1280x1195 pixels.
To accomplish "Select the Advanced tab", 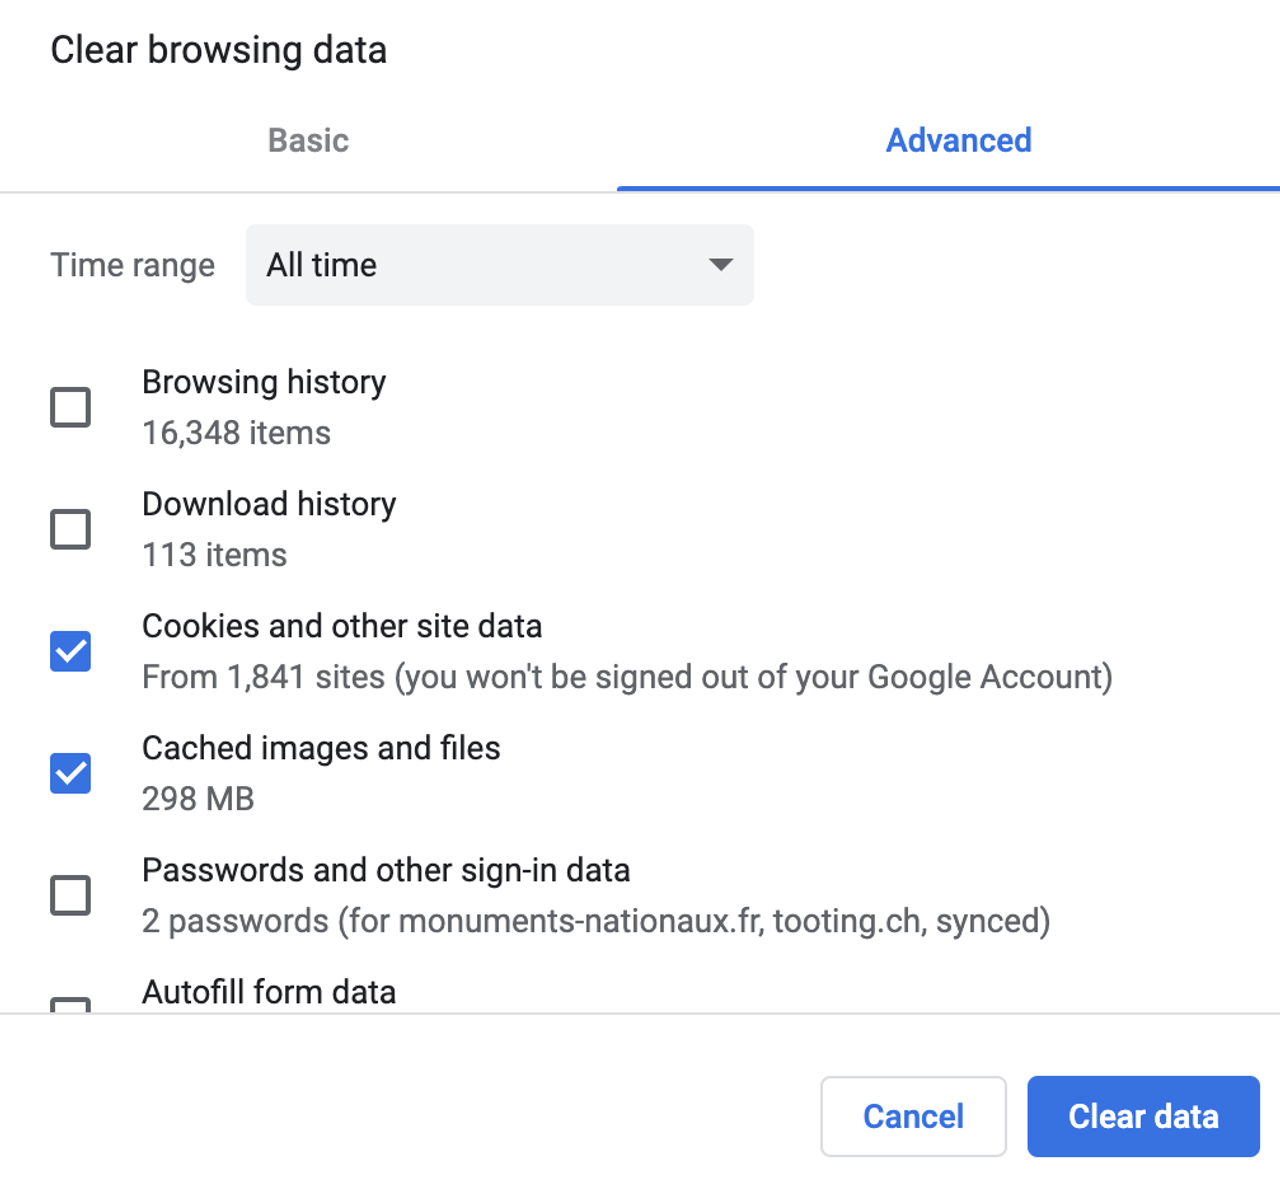I will click(958, 141).
